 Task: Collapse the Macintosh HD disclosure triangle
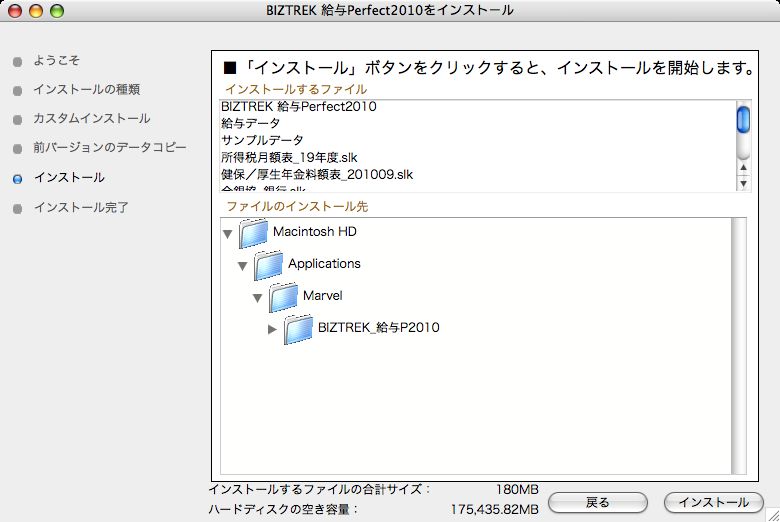pos(226,233)
